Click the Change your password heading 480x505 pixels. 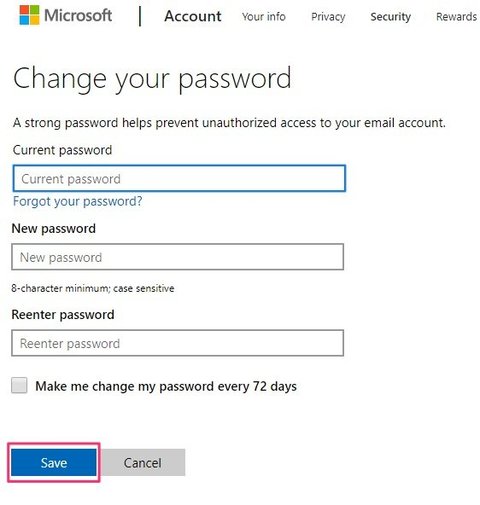(152, 79)
